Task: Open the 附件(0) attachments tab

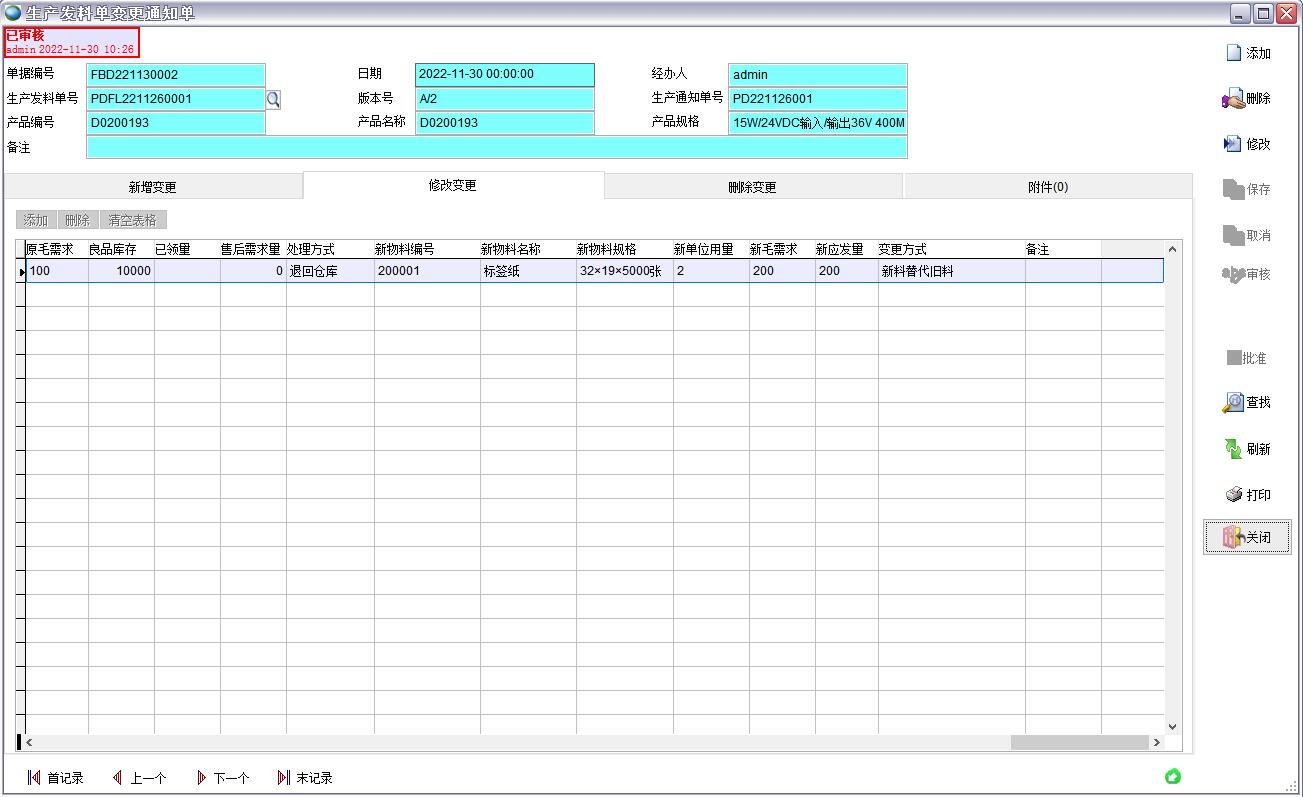Action: coord(1047,187)
